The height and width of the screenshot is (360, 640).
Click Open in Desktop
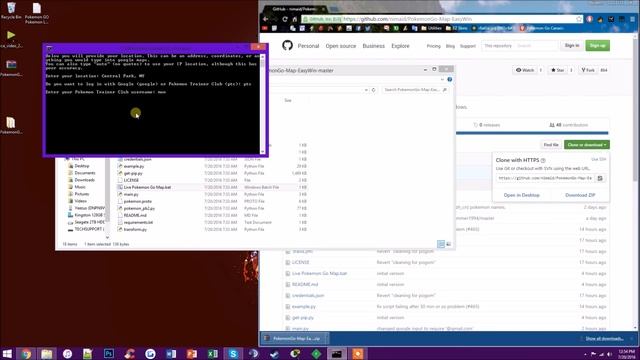tap(521, 195)
